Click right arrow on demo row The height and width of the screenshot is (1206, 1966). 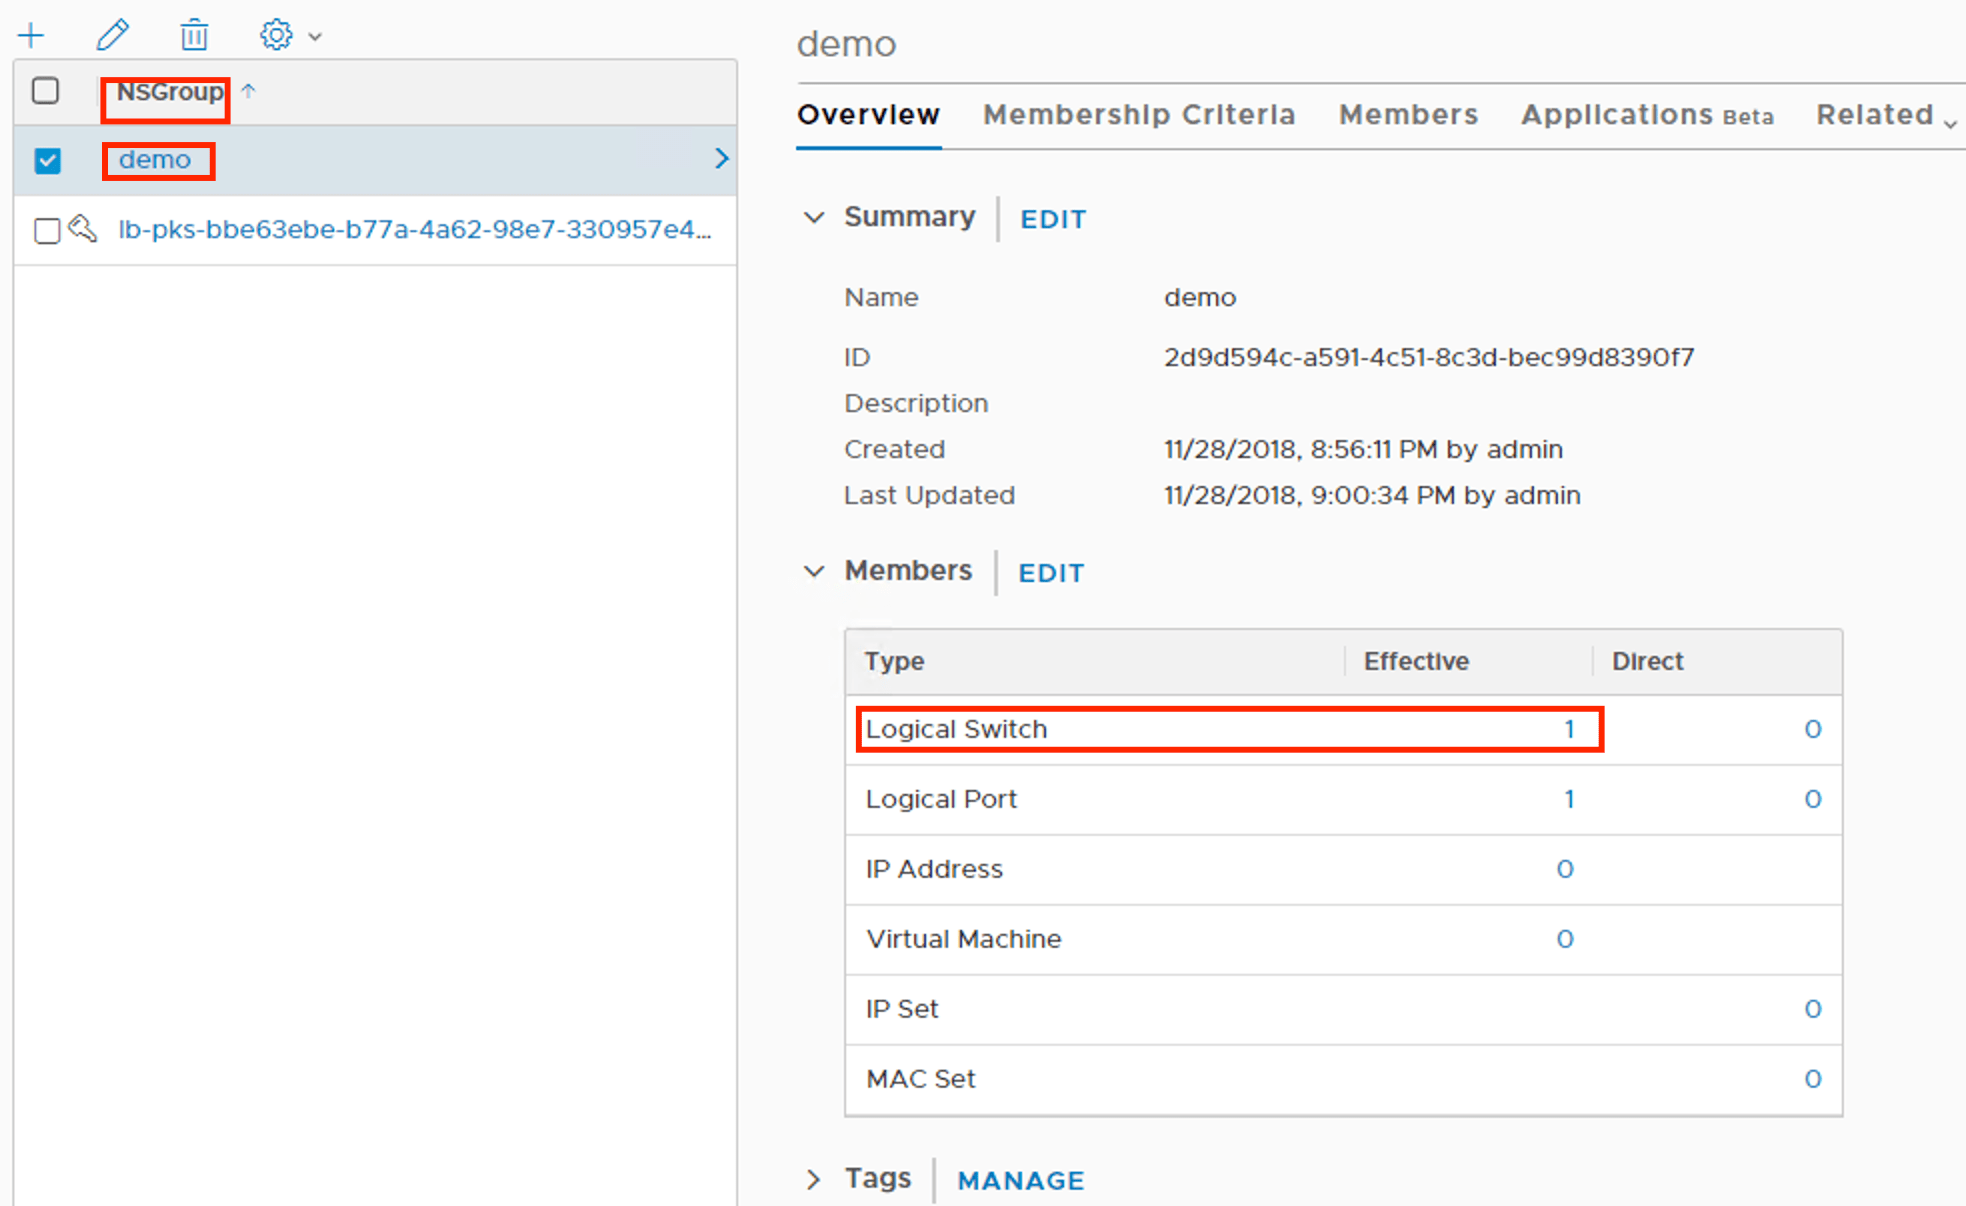[x=721, y=159]
